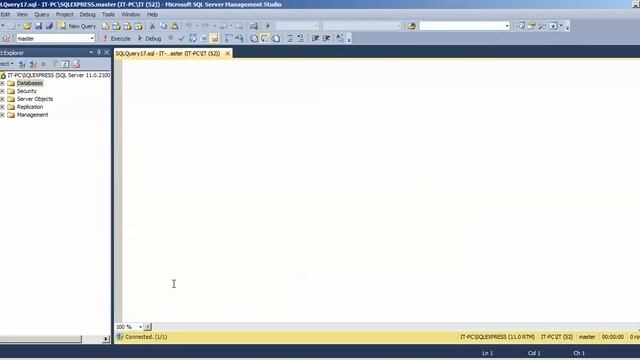This screenshot has height=360, width=640.
Task: Click the Open File folder icon
Action: click(27, 26)
